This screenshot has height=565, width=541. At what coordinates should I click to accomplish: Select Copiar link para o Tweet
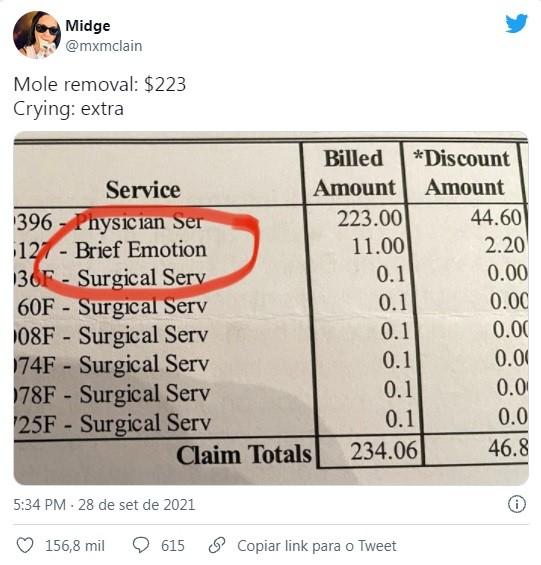click(x=317, y=546)
